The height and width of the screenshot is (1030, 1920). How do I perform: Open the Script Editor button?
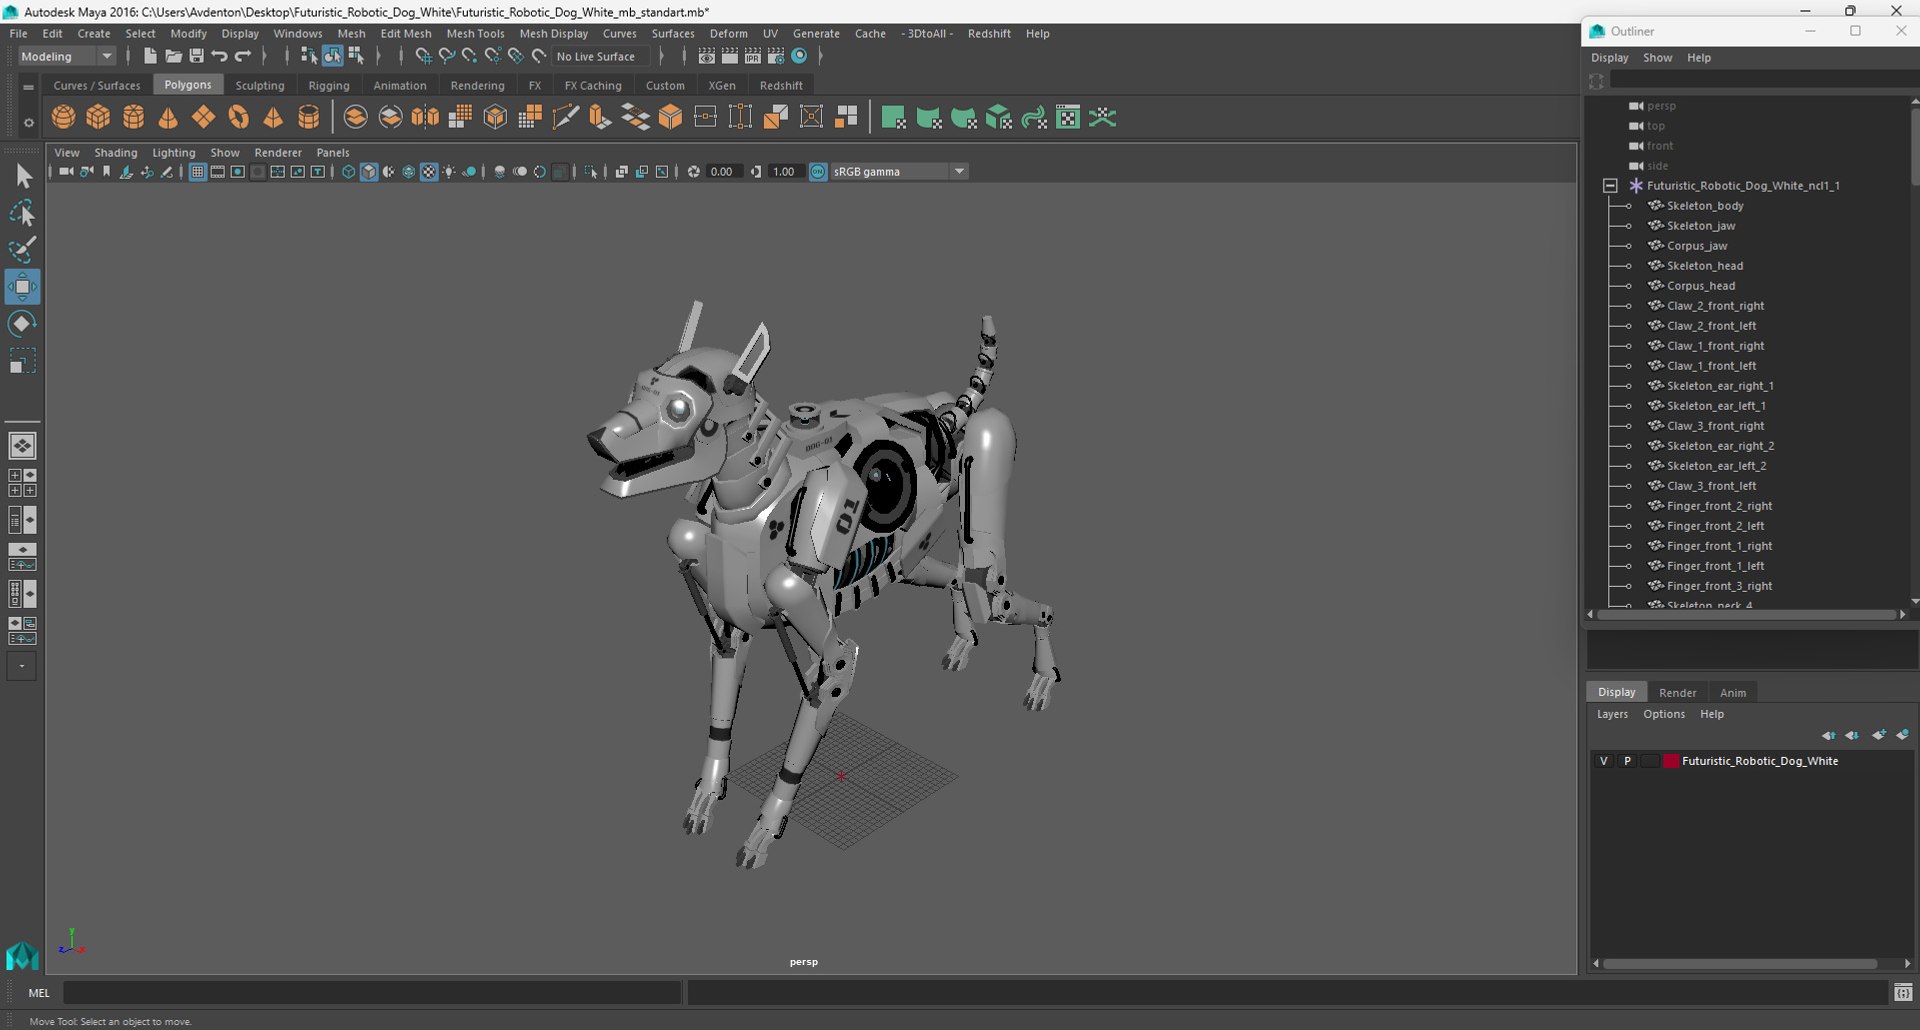[1903, 993]
